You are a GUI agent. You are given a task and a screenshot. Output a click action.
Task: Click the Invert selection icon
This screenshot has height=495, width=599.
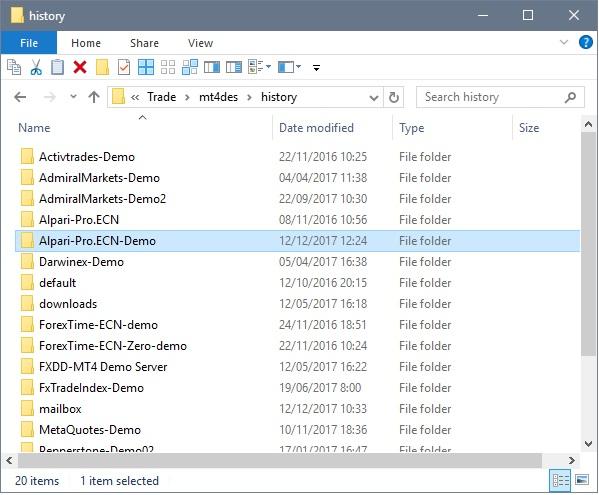(190, 67)
